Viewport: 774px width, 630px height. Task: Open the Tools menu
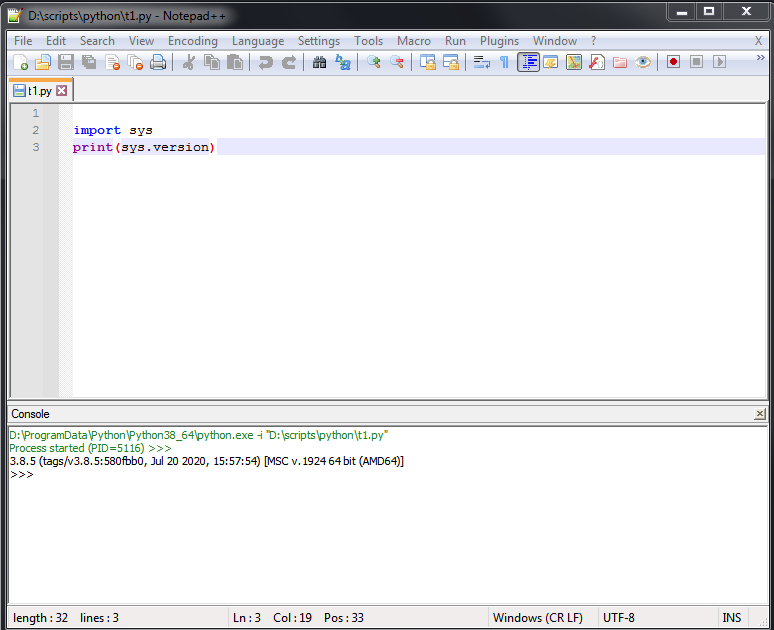point(368,41)
